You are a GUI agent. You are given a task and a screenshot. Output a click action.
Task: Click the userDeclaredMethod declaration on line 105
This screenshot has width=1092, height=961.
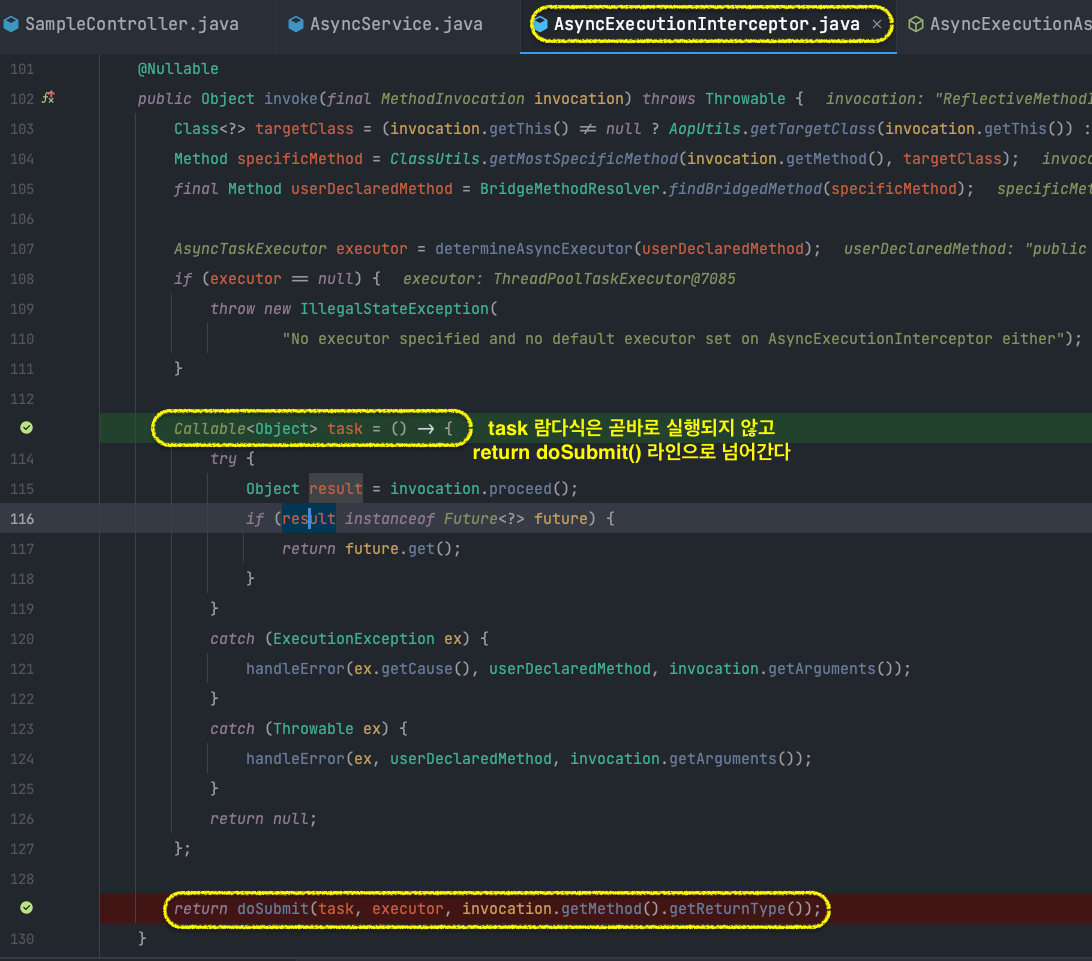tap(372, 189)
